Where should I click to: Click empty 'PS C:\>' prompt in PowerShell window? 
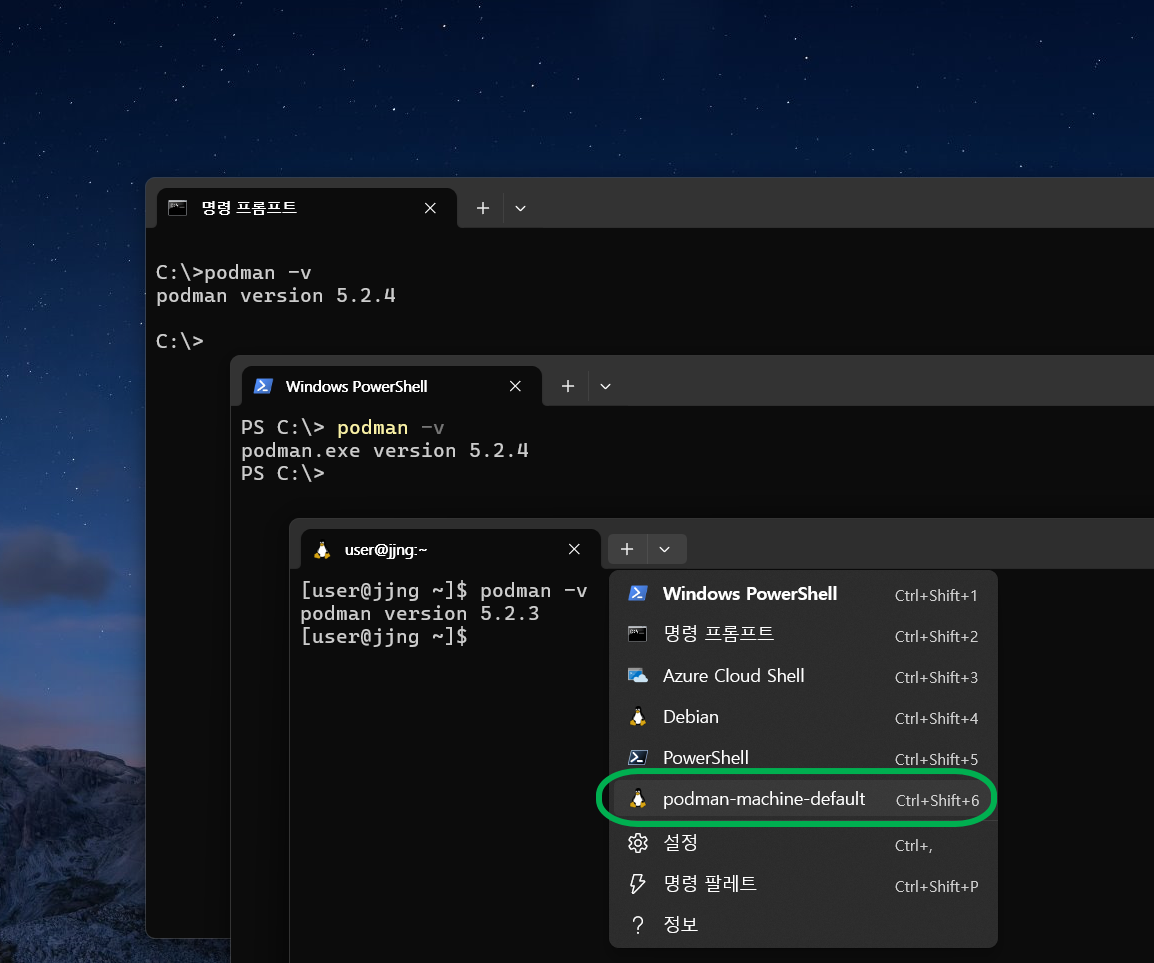tap(283, 473)
